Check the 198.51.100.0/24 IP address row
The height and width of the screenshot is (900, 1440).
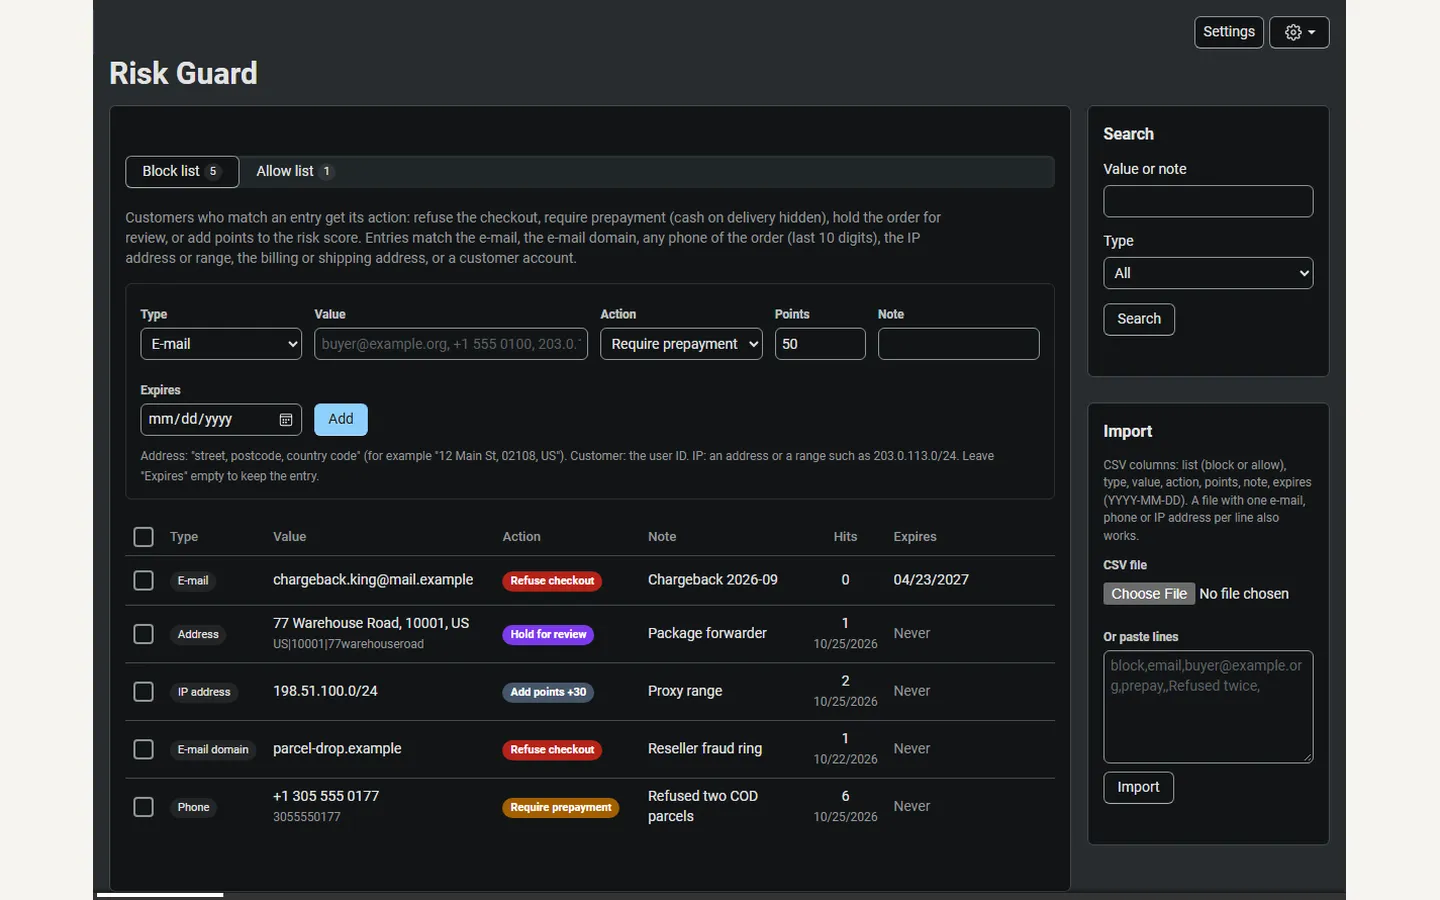(x=144, y=691)
